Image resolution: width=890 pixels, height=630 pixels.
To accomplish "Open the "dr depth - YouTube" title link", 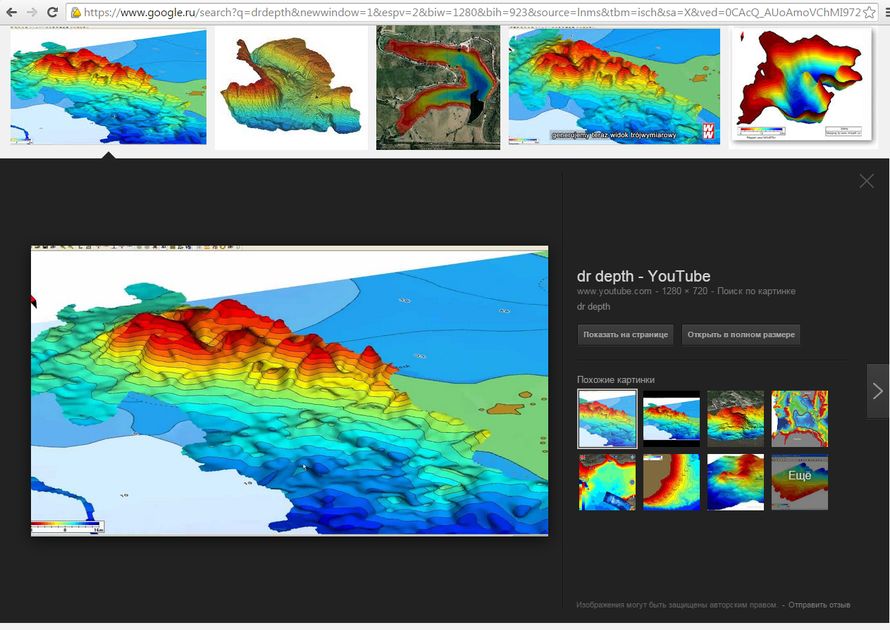I will pyautogui.click(x=643, y=276).
